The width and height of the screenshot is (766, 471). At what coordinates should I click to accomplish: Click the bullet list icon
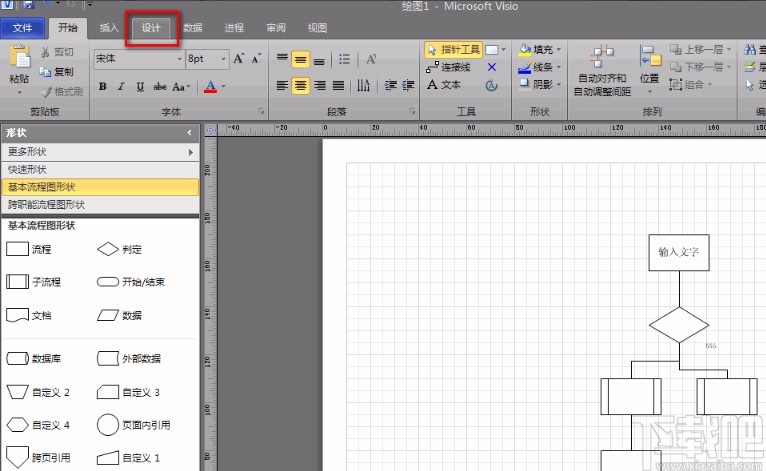[344, 59]
